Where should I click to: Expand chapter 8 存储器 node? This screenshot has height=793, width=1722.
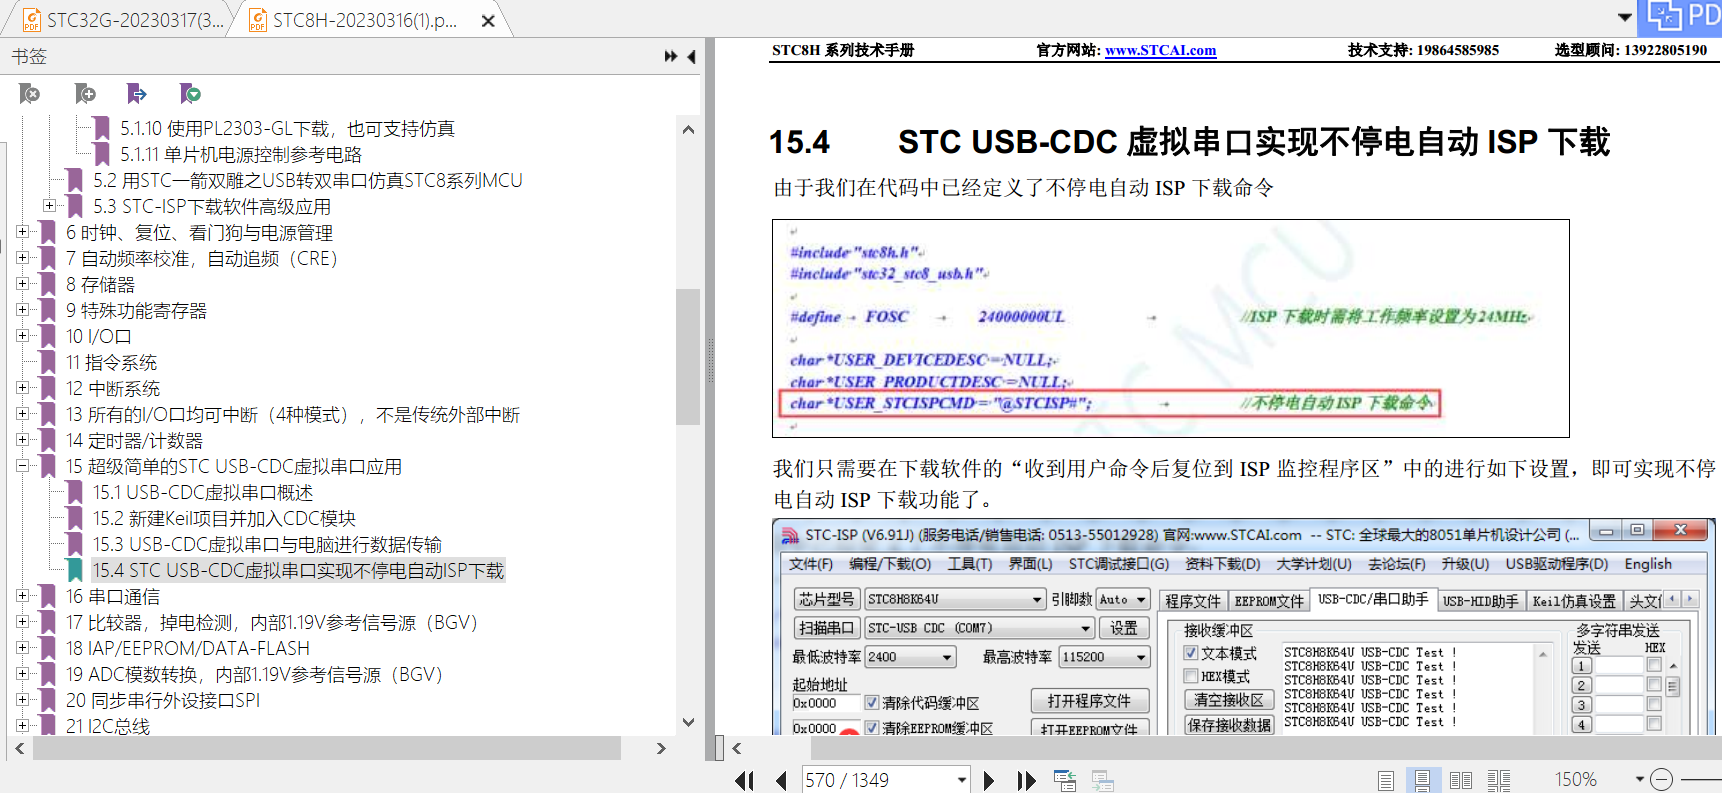(22, 284)
